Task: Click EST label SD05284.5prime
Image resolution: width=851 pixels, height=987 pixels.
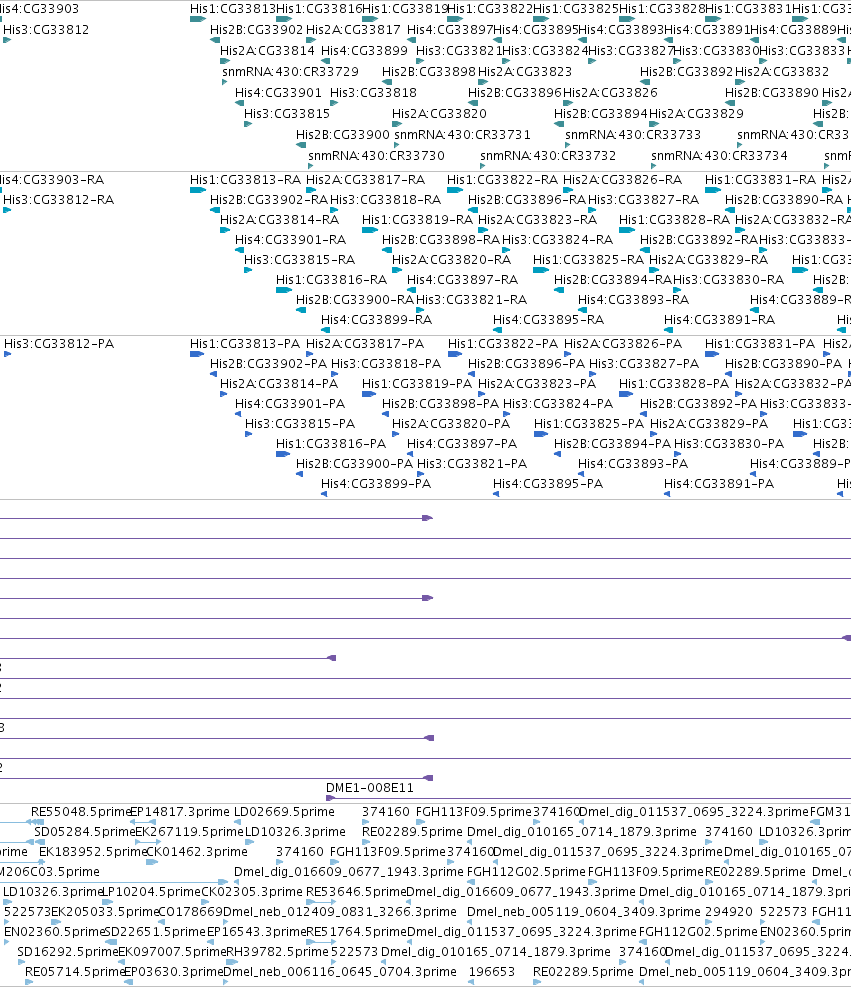Action: point(84,832)
